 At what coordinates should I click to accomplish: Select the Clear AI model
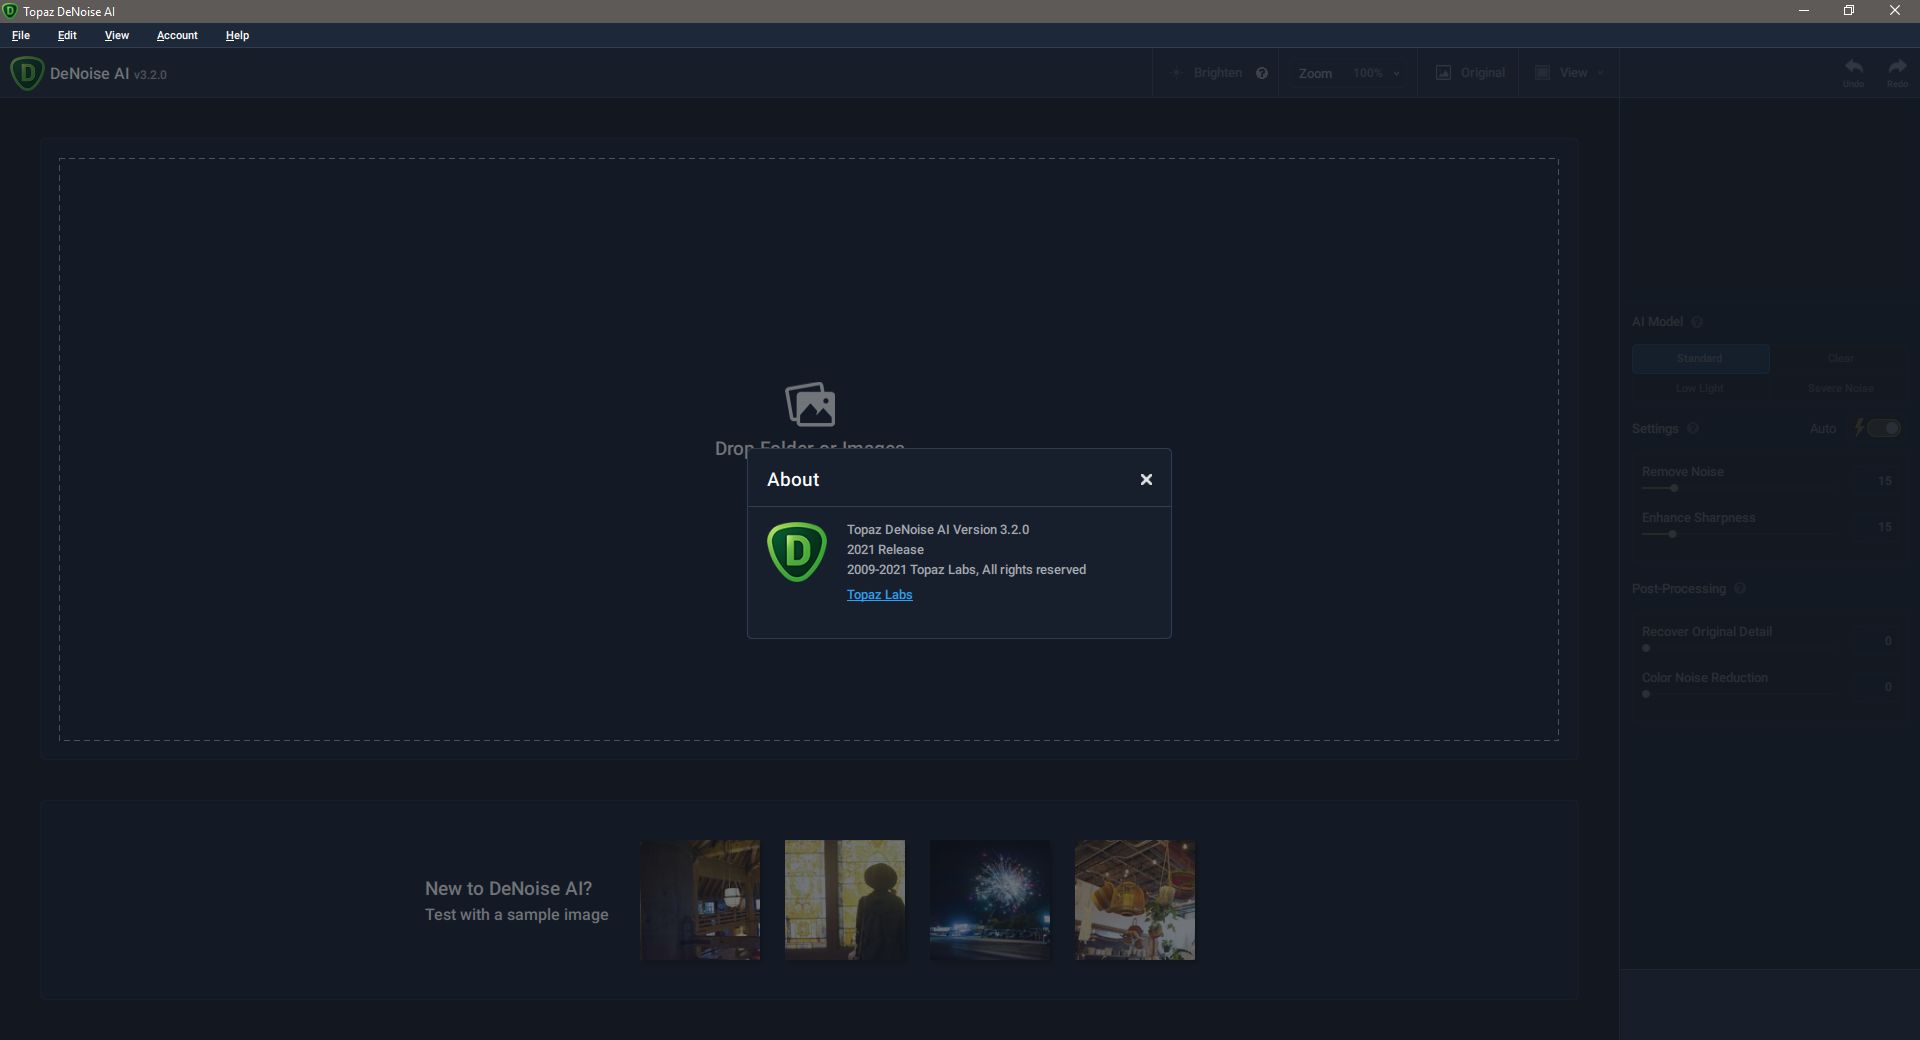(1840, 358)
